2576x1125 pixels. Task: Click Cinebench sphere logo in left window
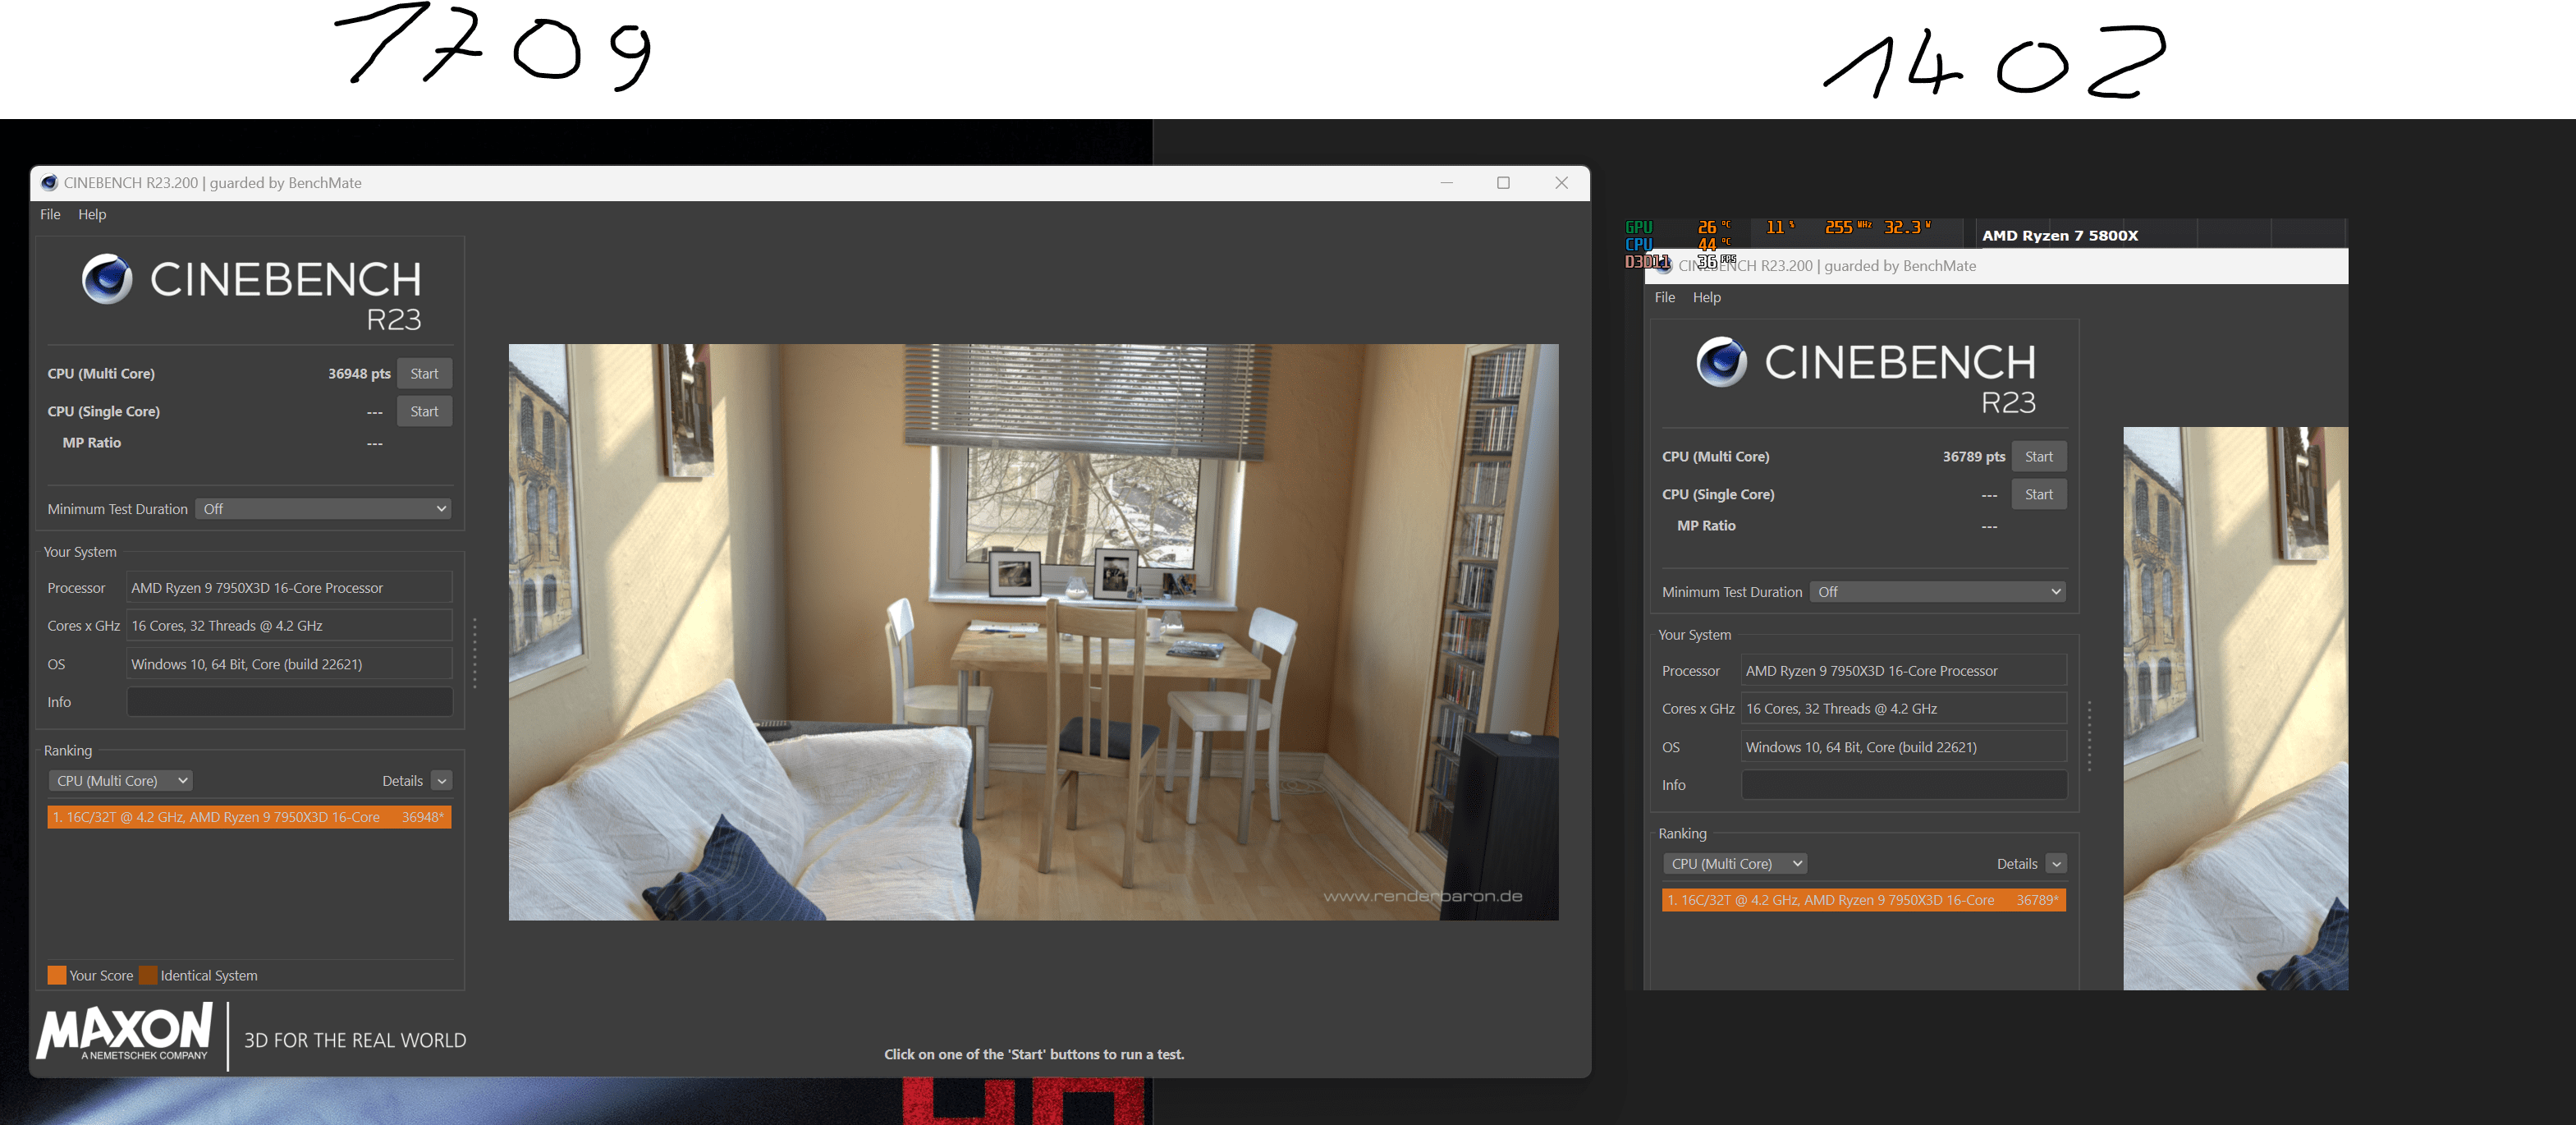[107, 279]
